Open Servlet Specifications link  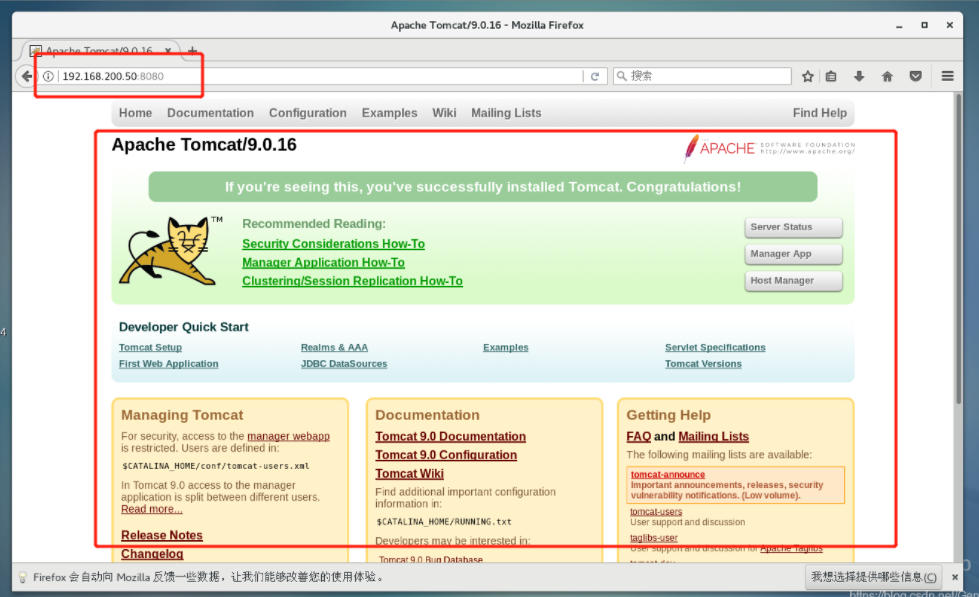(715, 347)
